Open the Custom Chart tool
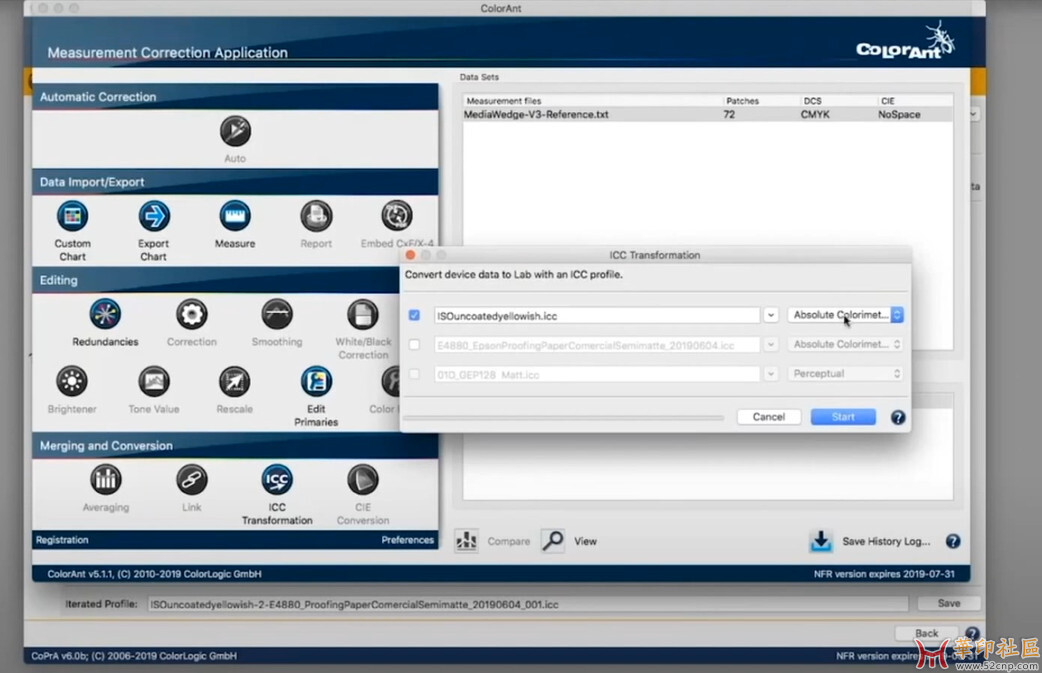The image size is (1042, 673). (72, 217)
